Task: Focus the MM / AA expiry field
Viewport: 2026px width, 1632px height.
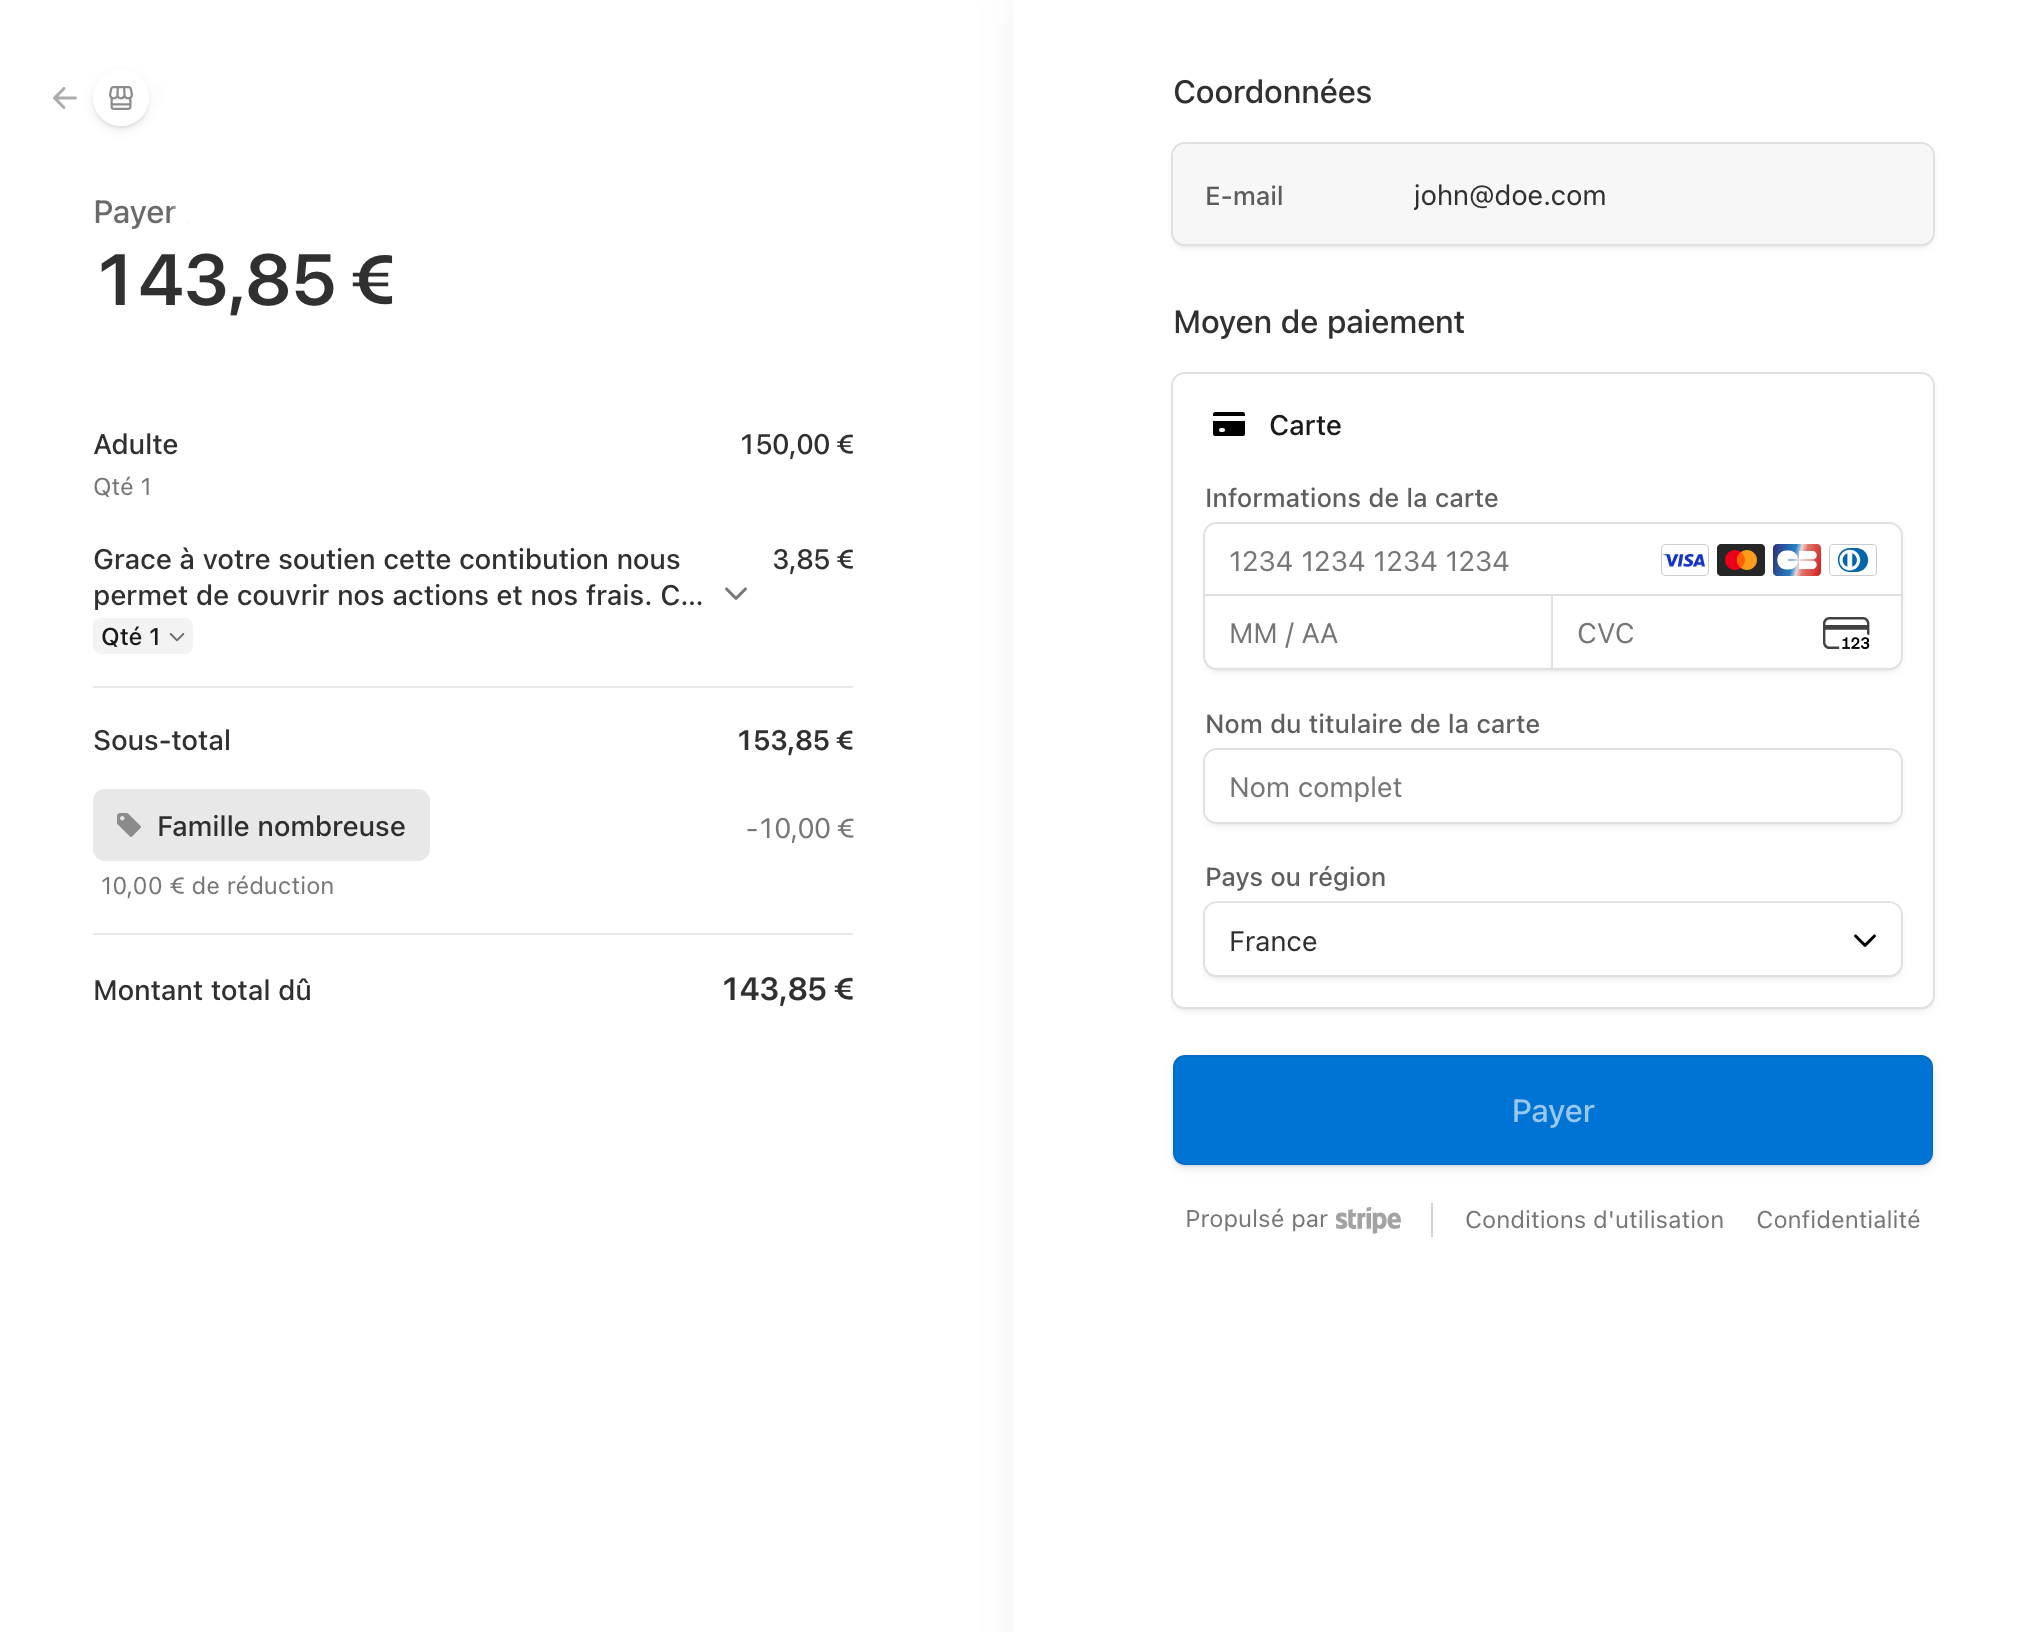Action: coord(1378,633)
